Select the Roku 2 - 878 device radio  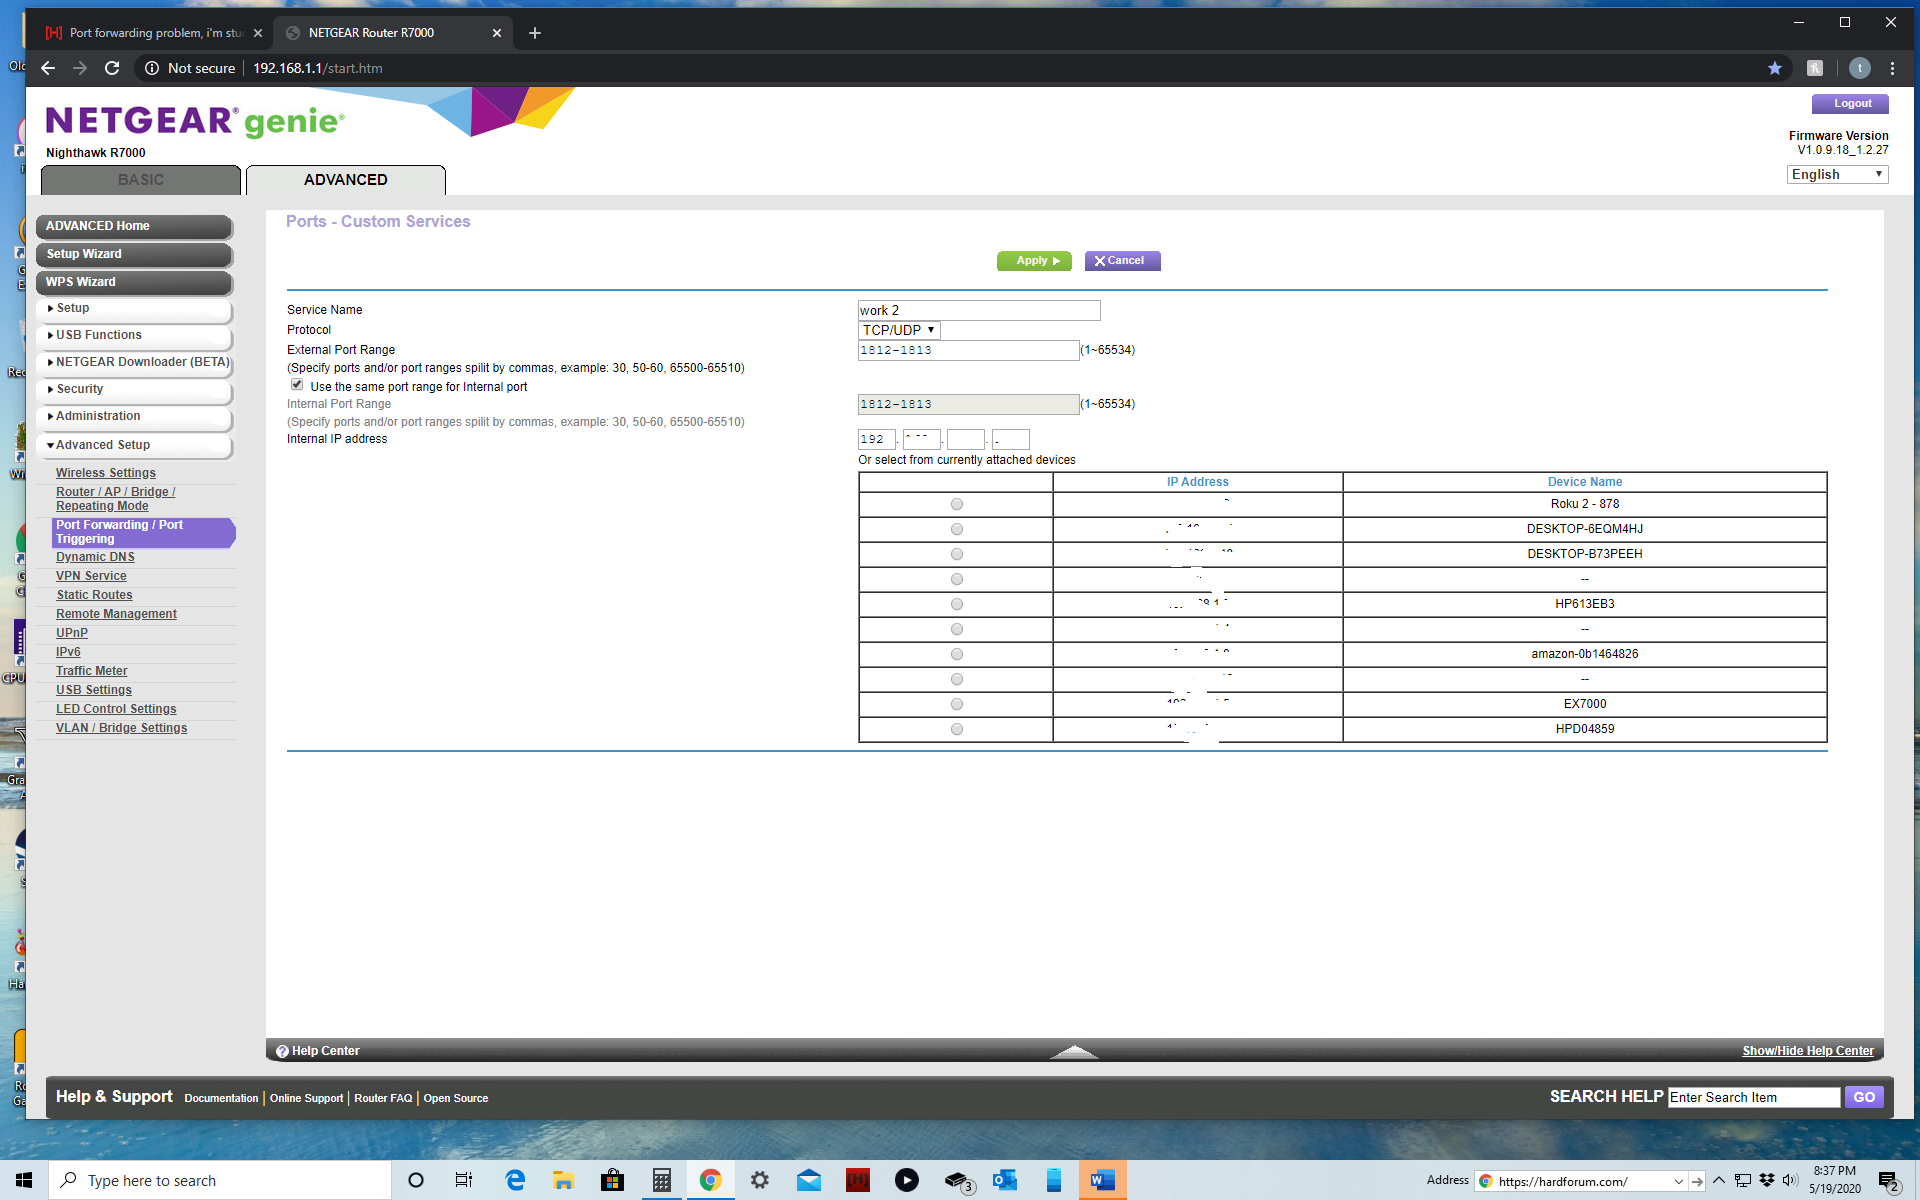(x=957, y=504)
